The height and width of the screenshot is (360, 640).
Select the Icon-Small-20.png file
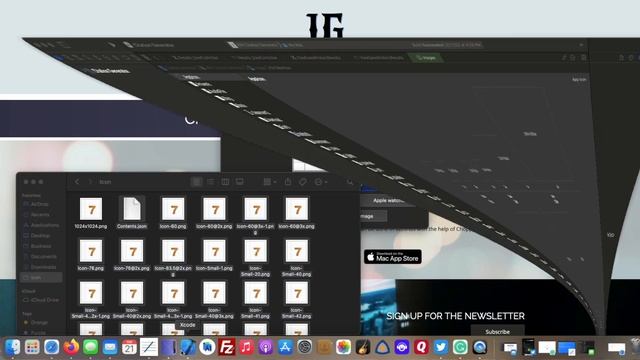(256, 258)
